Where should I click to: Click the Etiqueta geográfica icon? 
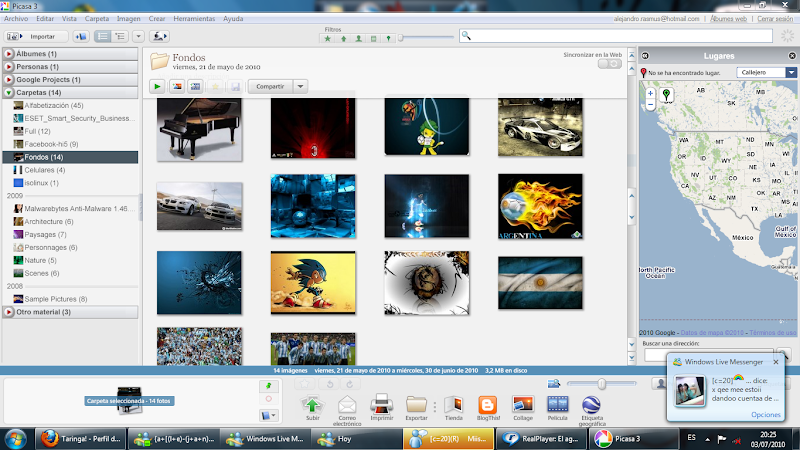[592, 407]
